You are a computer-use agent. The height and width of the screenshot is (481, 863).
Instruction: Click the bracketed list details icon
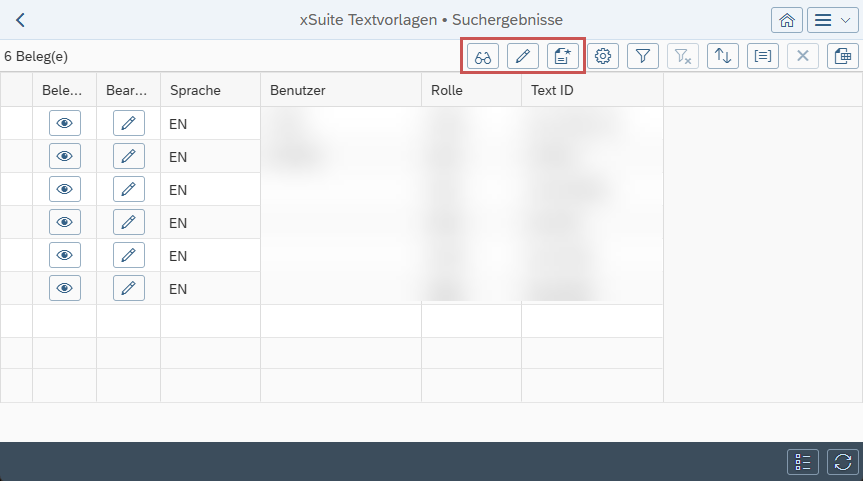point(763,56)
